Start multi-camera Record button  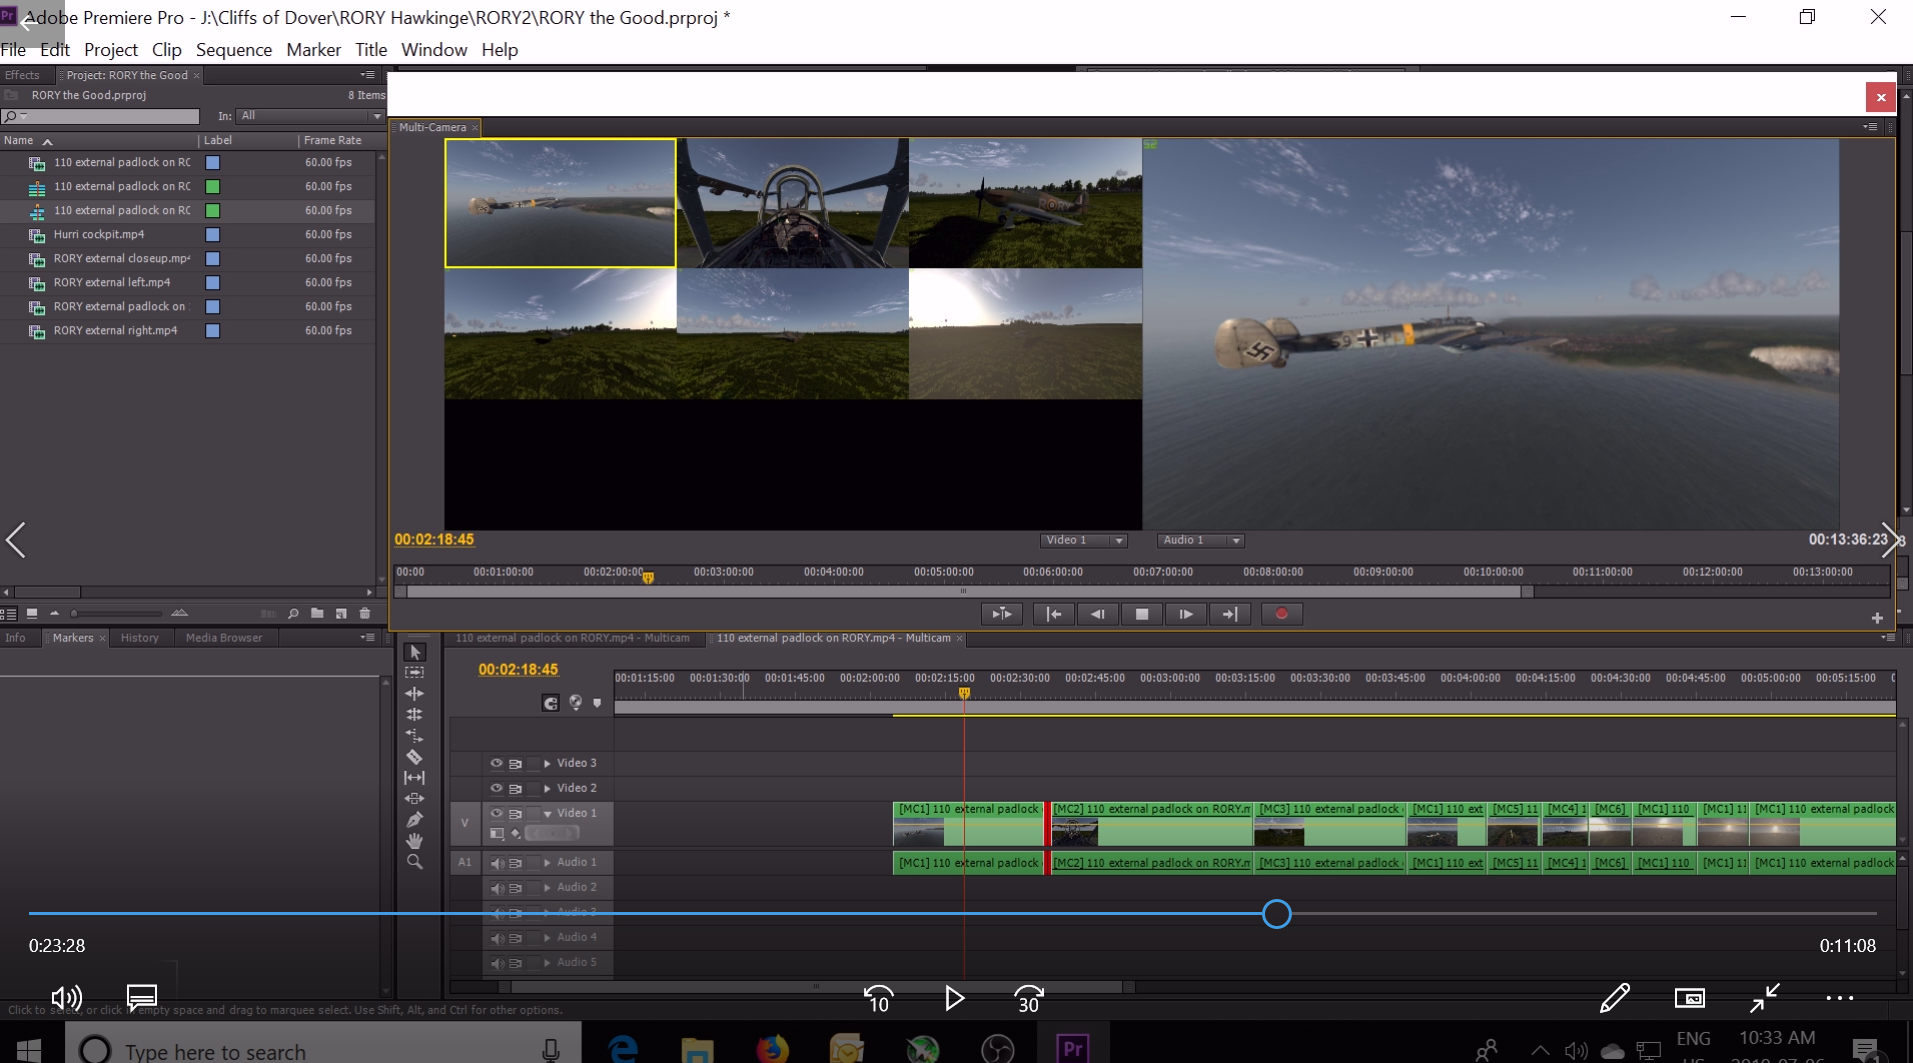pyautogui.click(x=1282, y=614)
